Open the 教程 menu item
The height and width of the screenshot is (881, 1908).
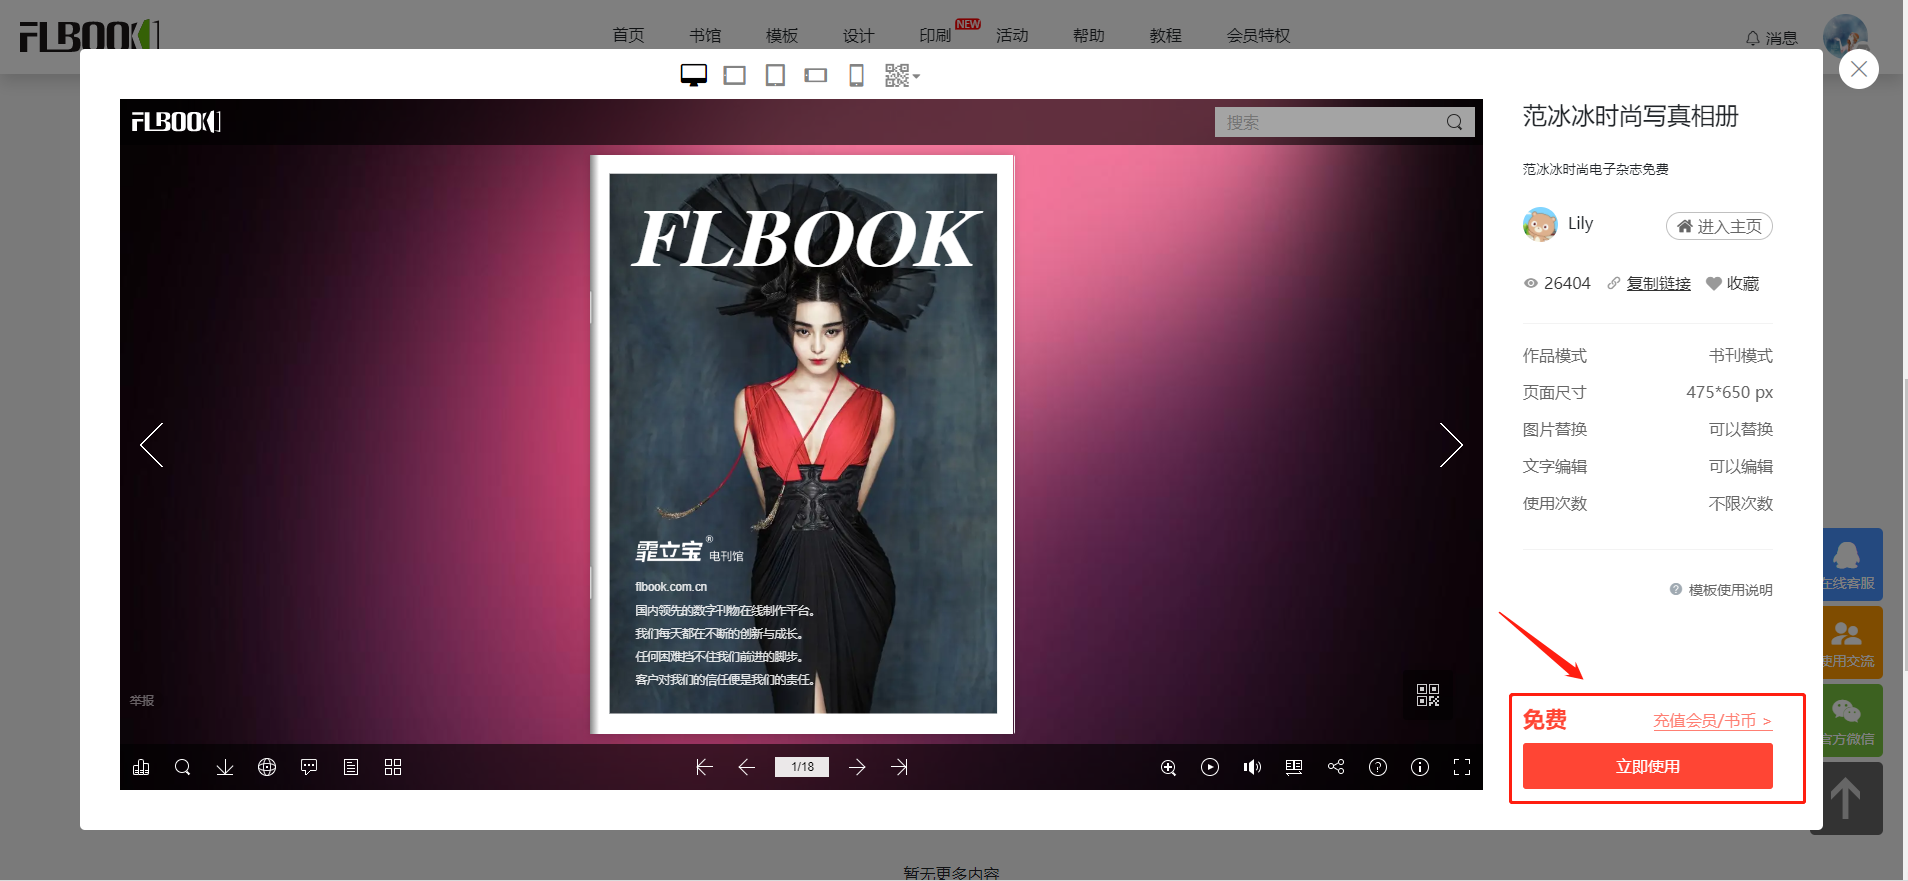click(1166, 35)
